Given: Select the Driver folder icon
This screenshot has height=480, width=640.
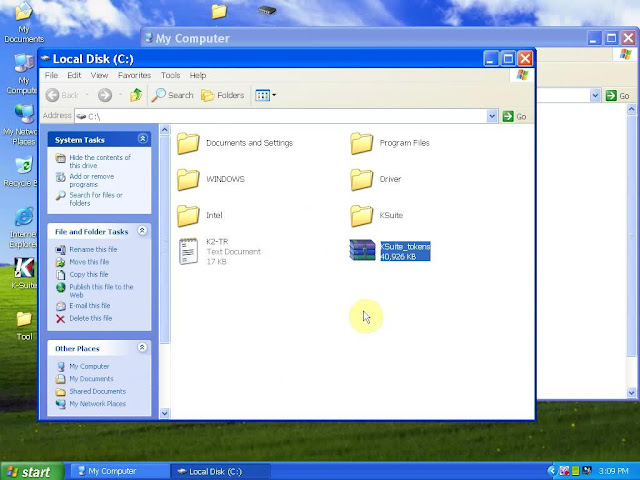Looking at the screenshot, I should (x=362, y=180).
